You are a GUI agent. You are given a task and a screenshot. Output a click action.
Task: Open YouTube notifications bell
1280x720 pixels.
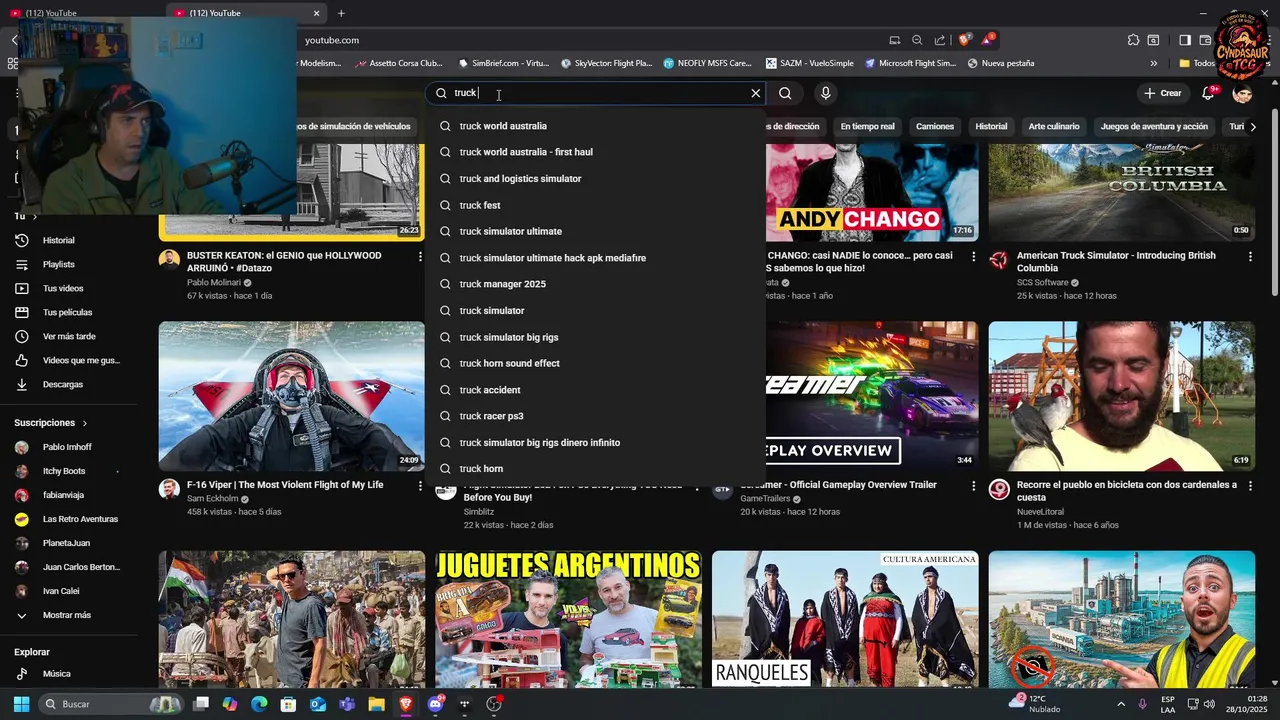tap(1209, 92)
